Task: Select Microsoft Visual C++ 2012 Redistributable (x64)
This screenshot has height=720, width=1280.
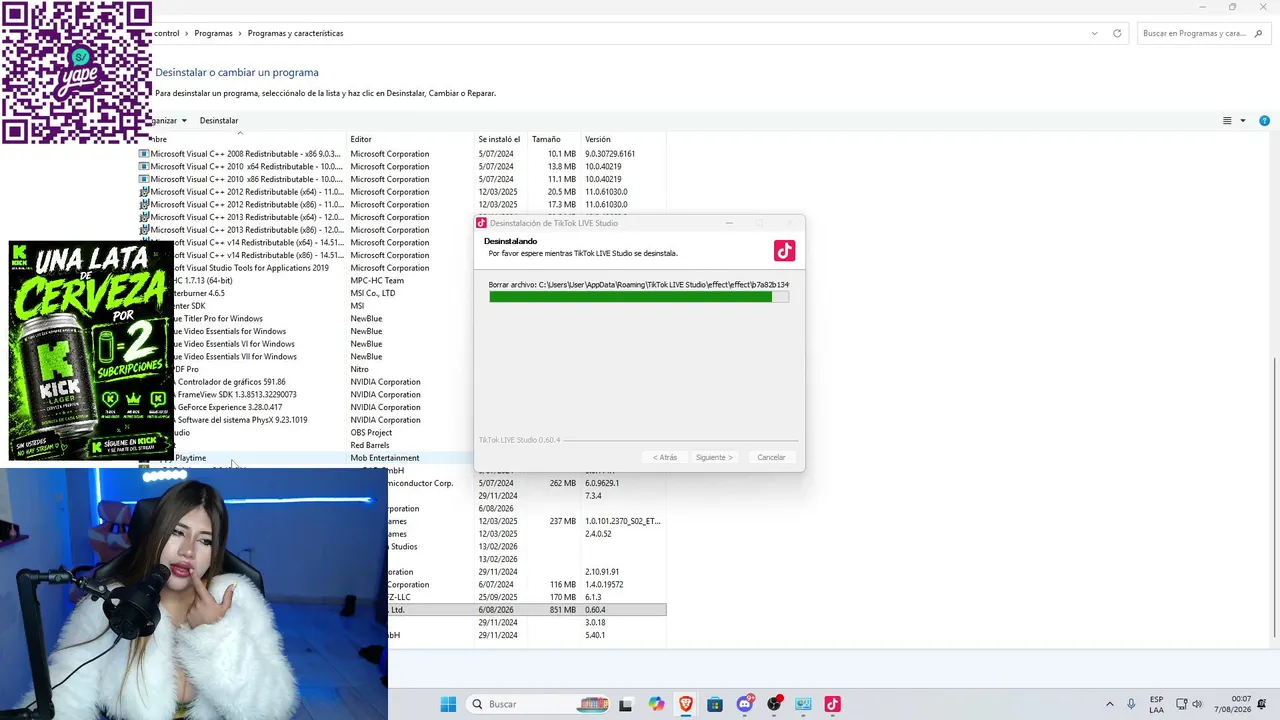Action: point(402,192)
